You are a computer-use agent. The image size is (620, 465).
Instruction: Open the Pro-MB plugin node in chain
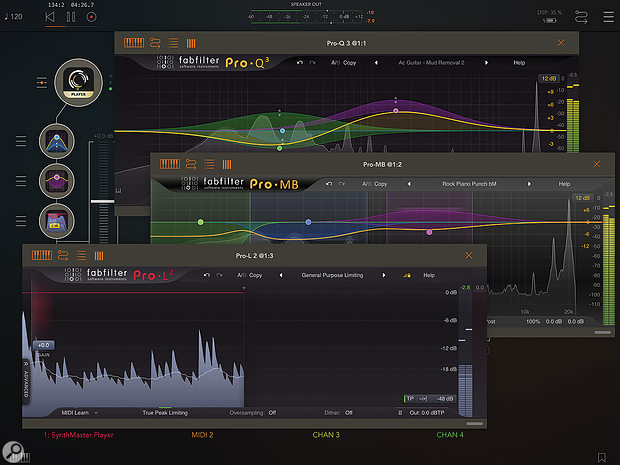click(57, 181)
